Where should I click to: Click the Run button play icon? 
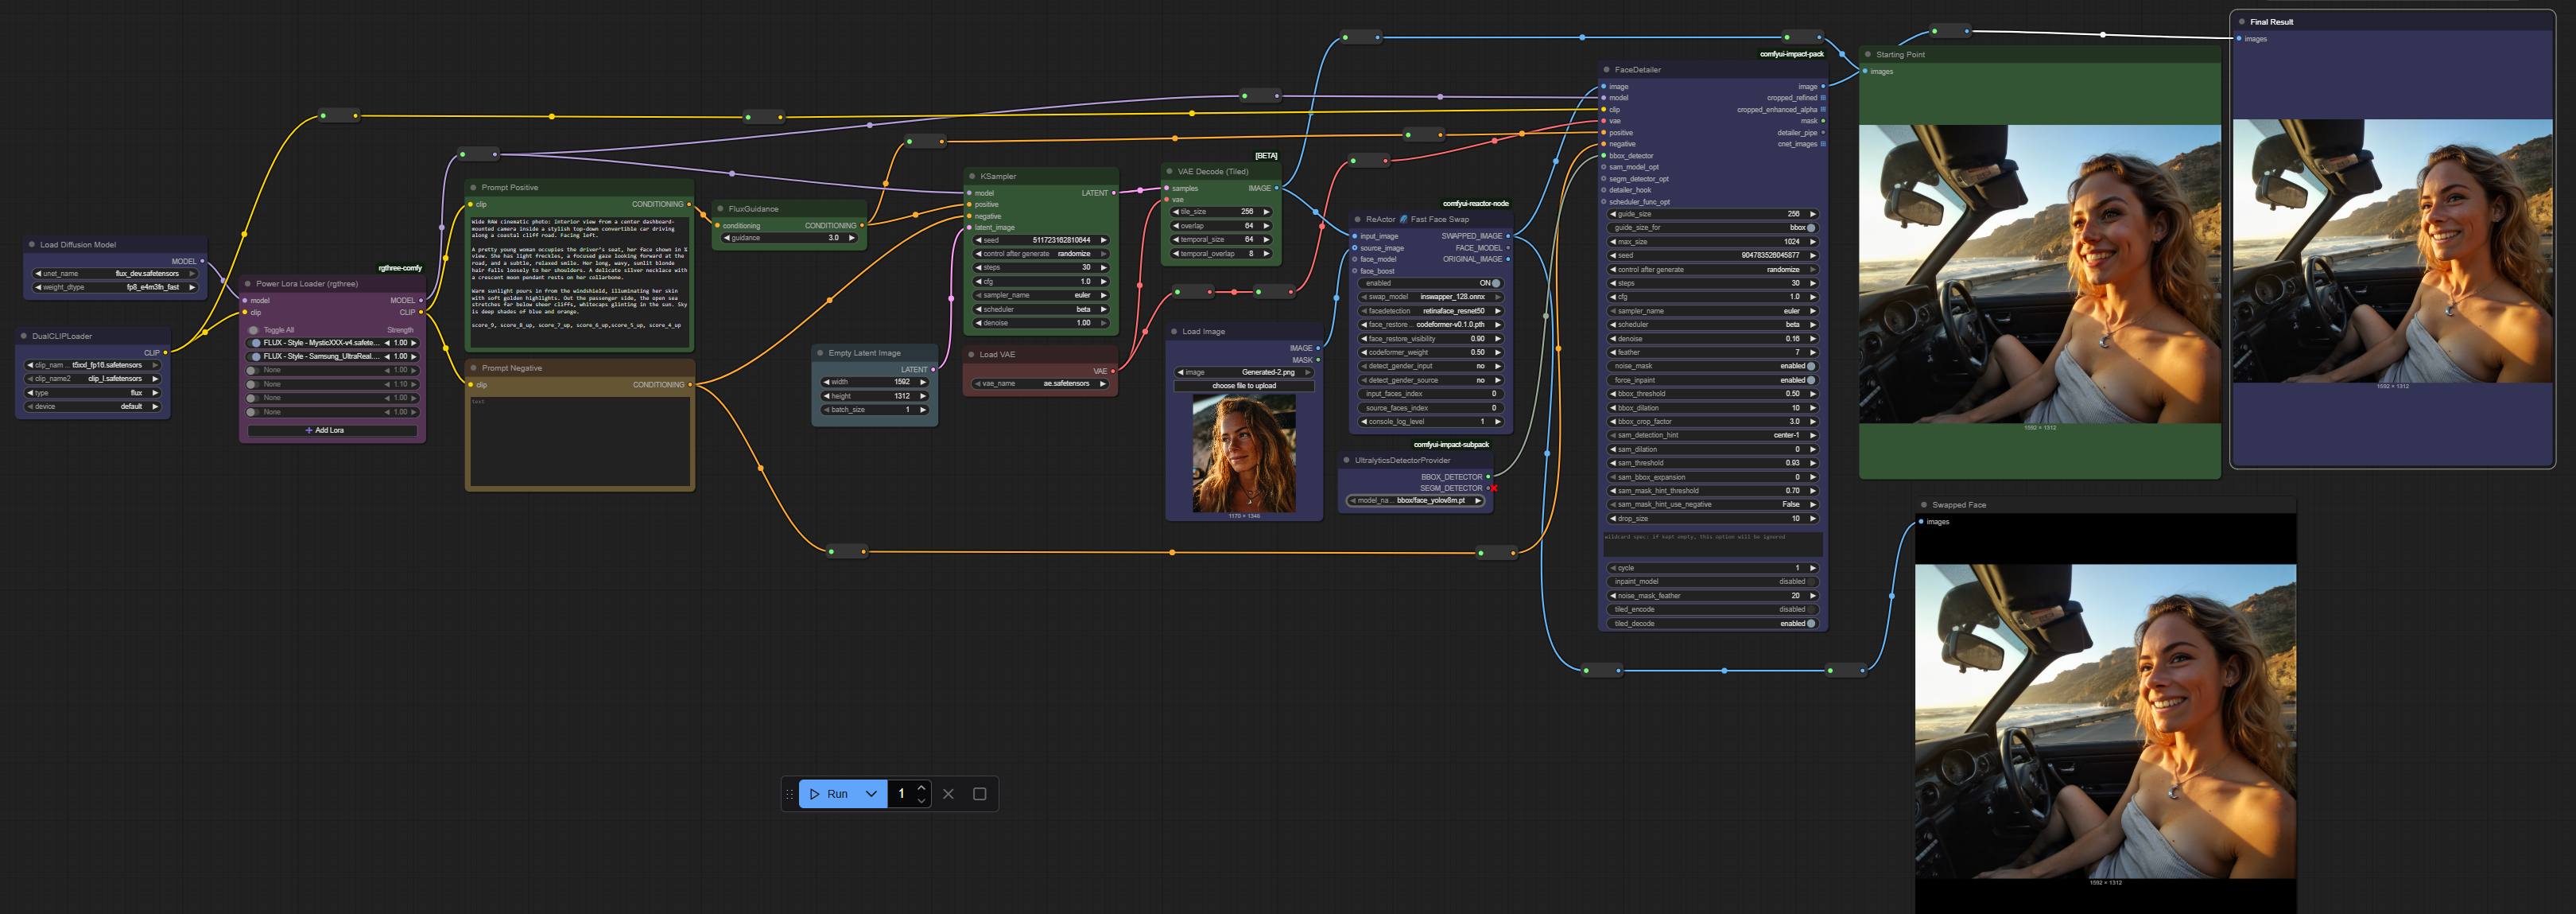pyautogui.click(x=815, y=794)
